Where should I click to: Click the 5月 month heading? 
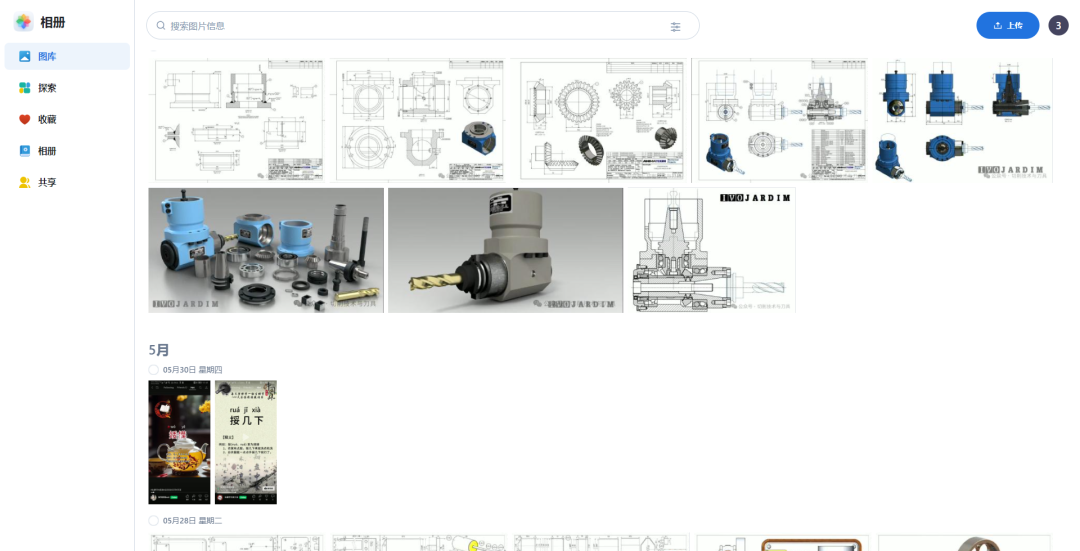tap(159, 350)
